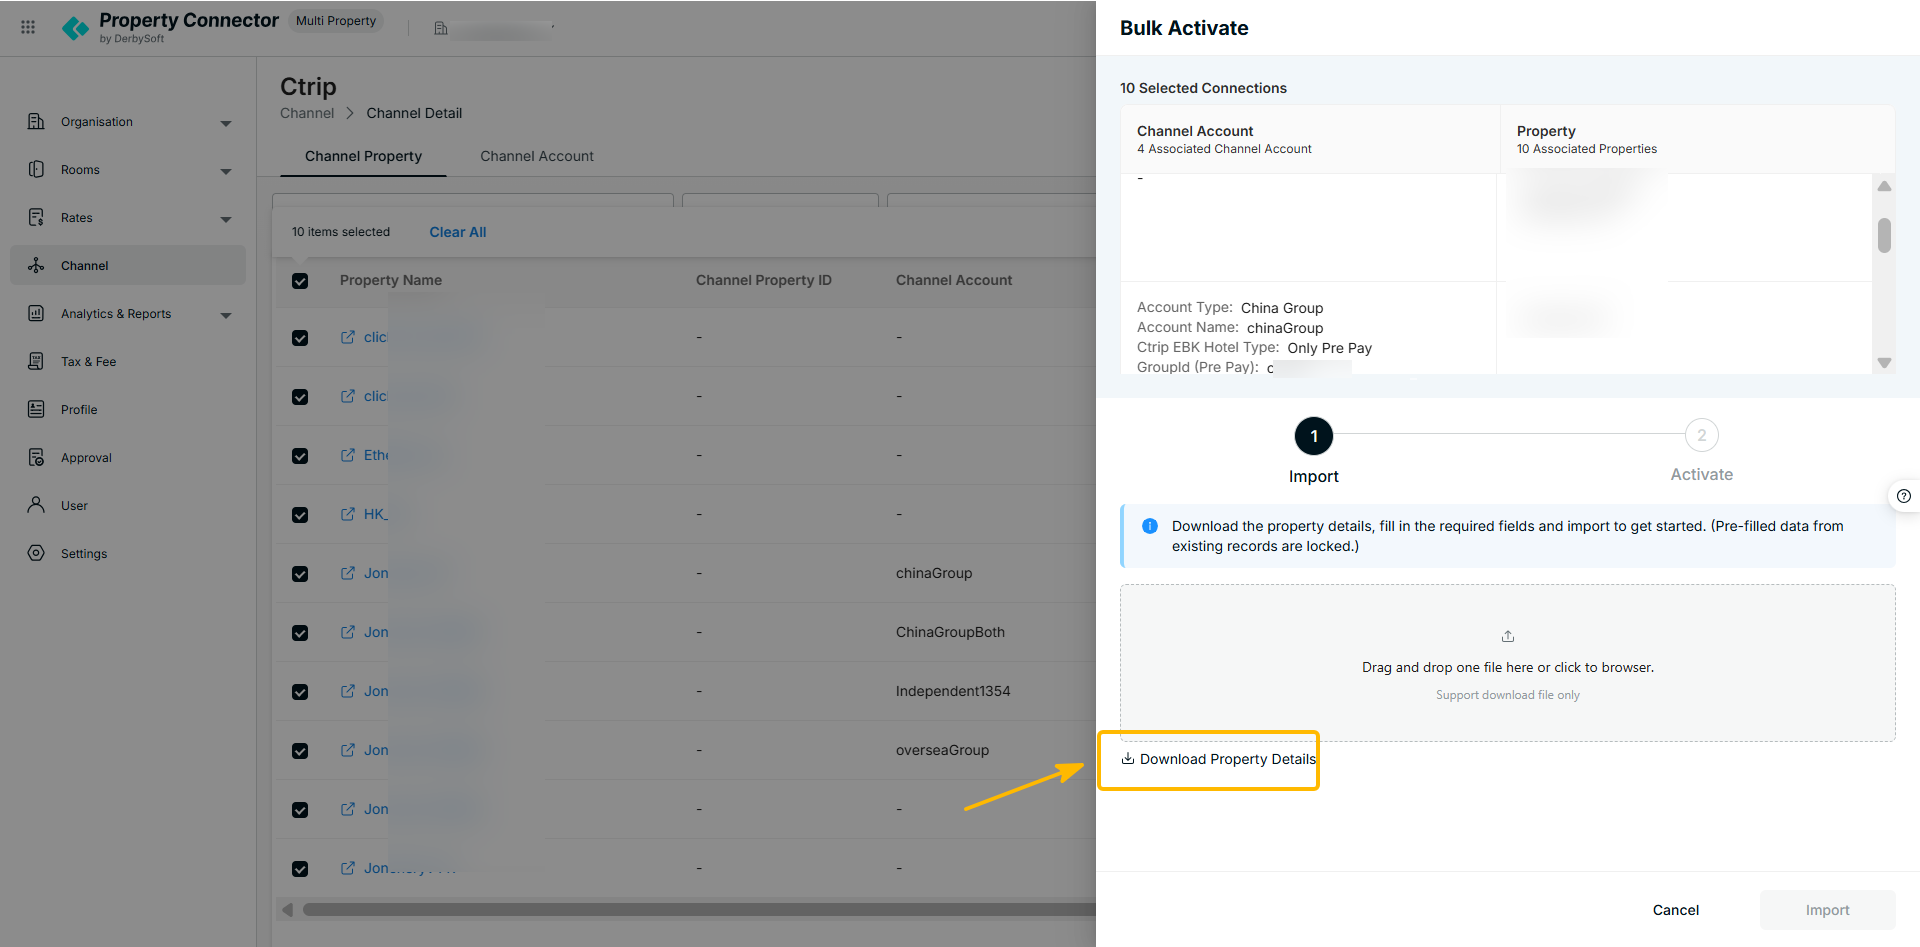Click the Import button
The image size is (1920, 947).
point(1828,910)
